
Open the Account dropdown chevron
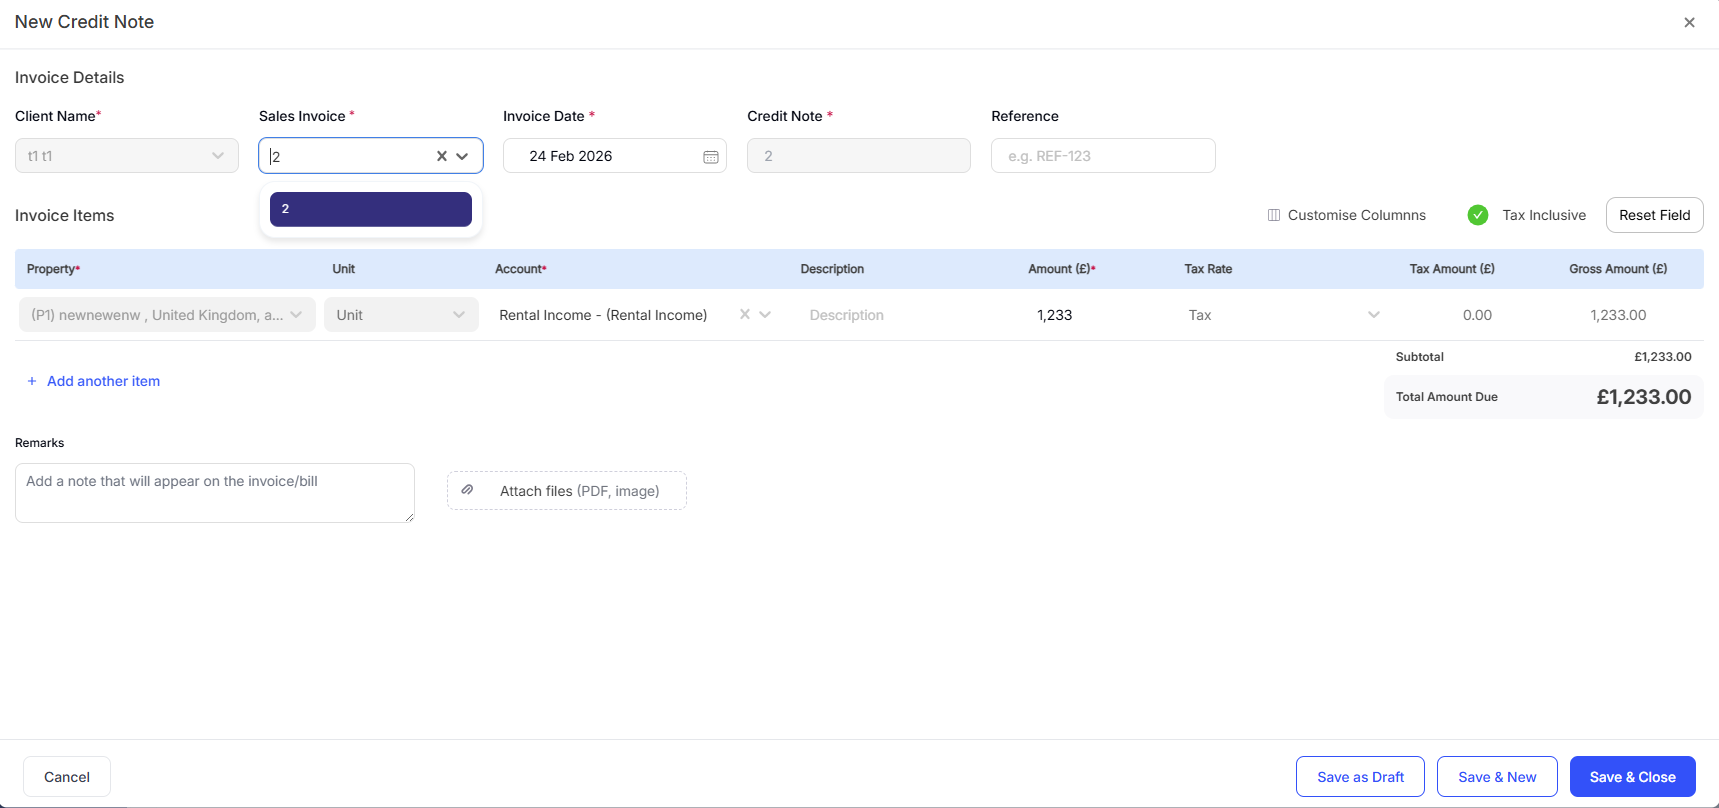click(x=765, y=314)
